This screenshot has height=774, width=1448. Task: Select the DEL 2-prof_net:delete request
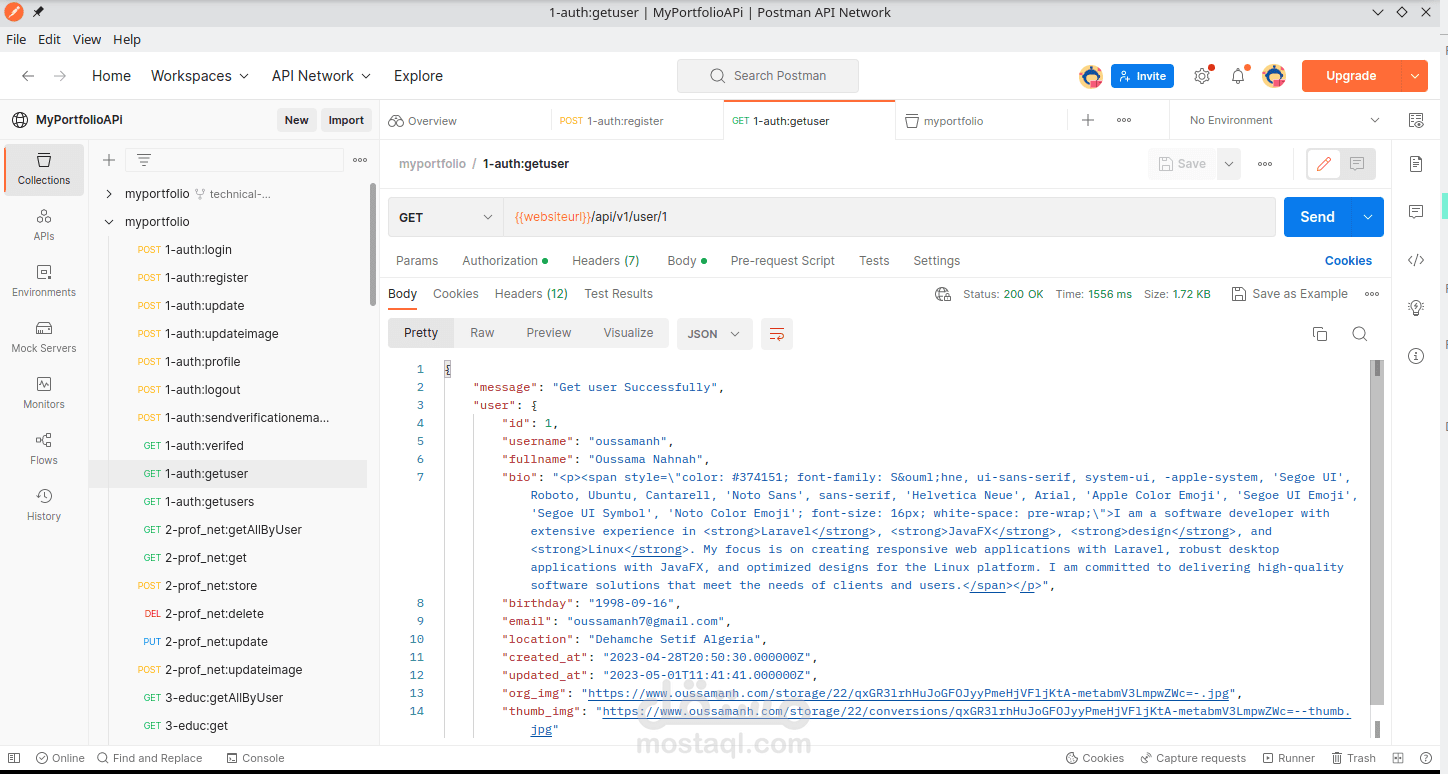(227, 614)
